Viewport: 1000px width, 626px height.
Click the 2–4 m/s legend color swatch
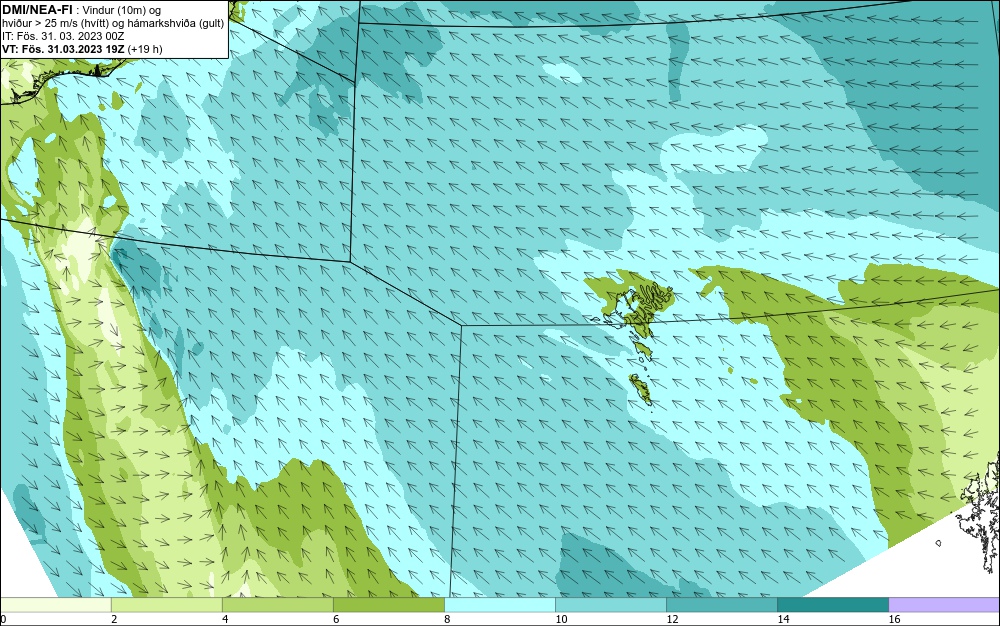166,604
